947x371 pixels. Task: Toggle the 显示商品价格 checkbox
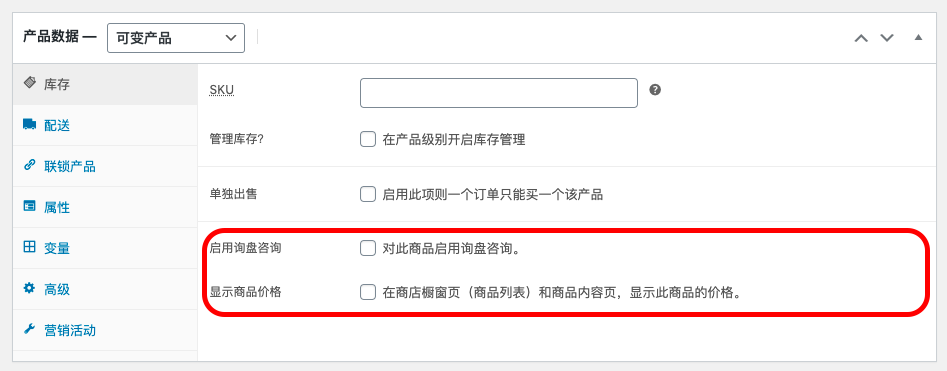(368, 292)
